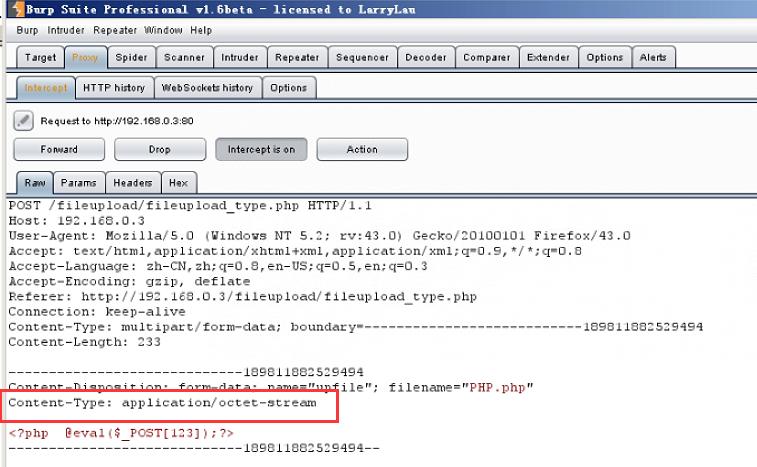Switch to the Target tab
This screenshot has height=467, width=757.
point(41,57)
